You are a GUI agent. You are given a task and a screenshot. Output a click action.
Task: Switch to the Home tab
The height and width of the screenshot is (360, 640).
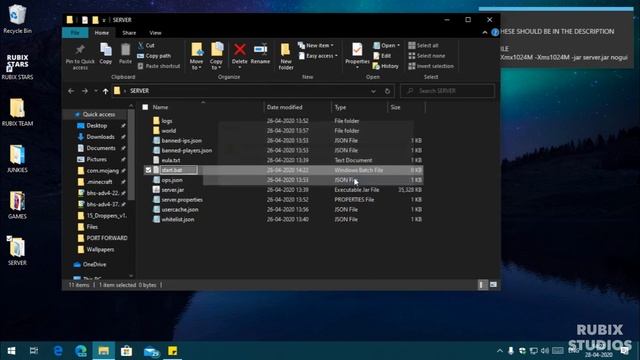[x=102, y=33]
